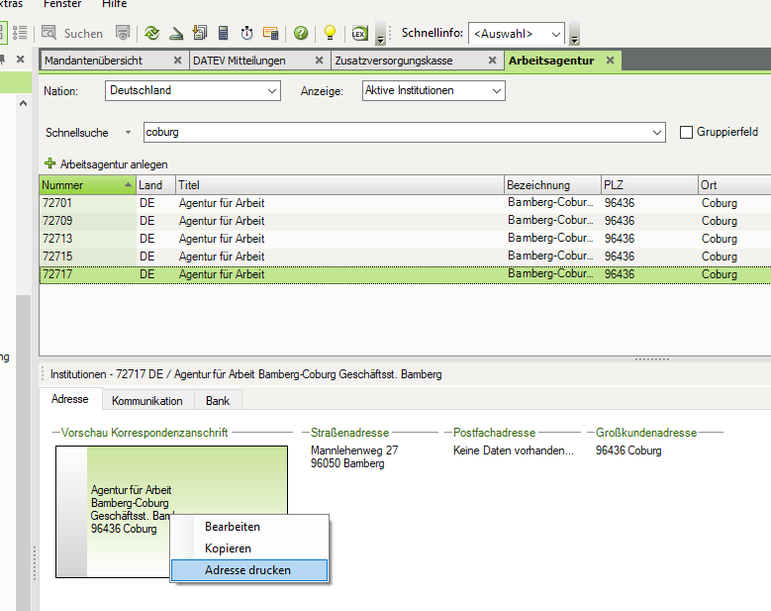
Task: Close the left side panel with X
Action: point(20,59)
